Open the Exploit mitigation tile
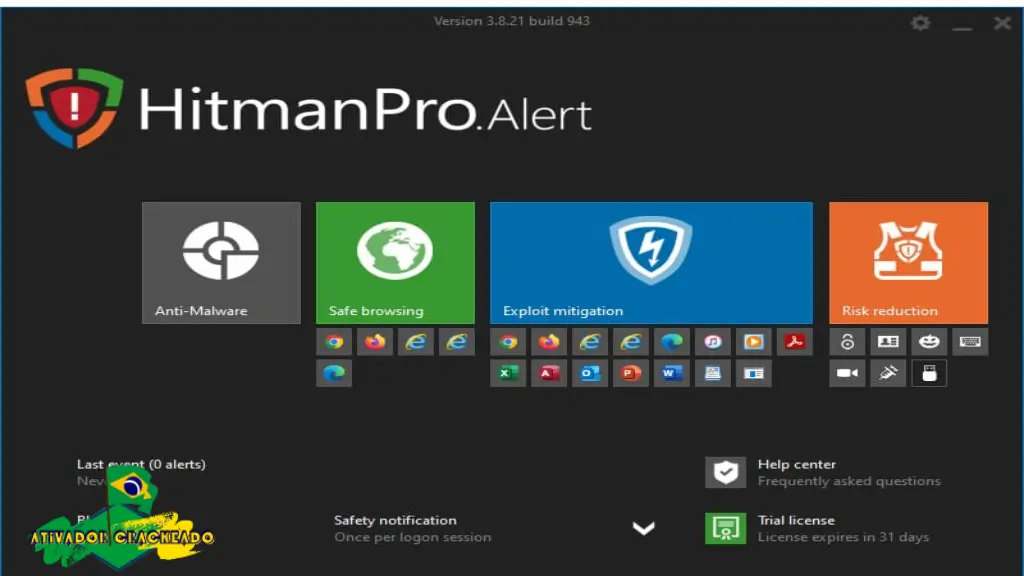 (x=651, y=263)
